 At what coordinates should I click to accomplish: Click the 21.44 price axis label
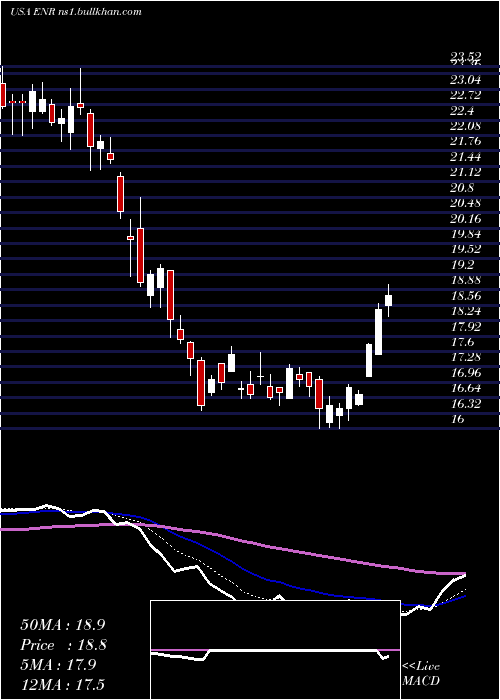coord(466,157)
